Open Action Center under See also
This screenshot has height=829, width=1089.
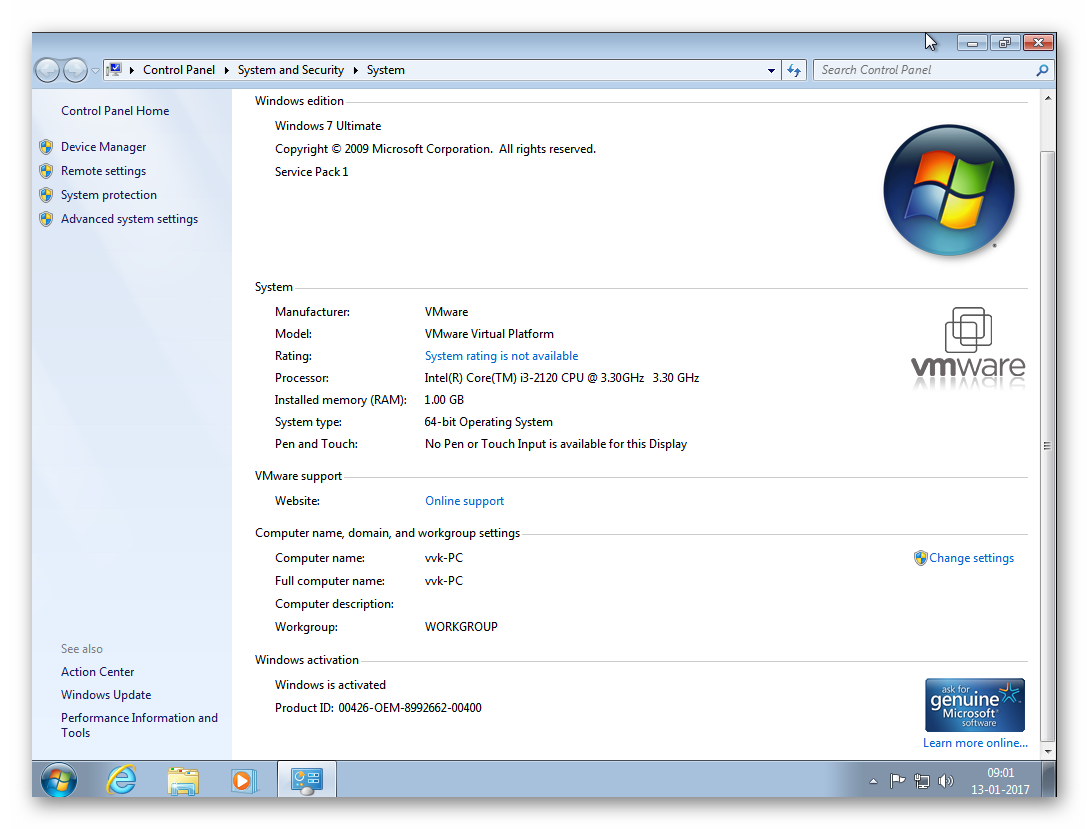point(97,671)
